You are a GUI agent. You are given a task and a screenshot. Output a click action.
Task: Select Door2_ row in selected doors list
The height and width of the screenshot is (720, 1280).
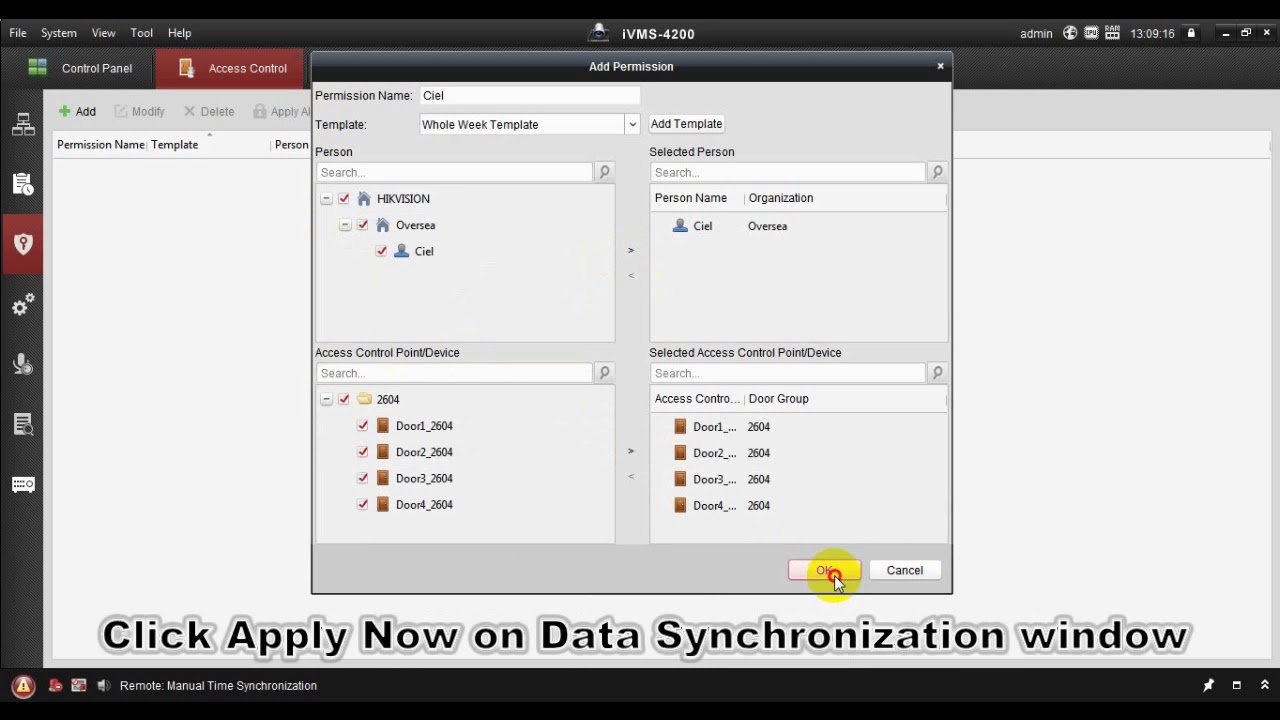pyautogui.click(x=798, y=453)
